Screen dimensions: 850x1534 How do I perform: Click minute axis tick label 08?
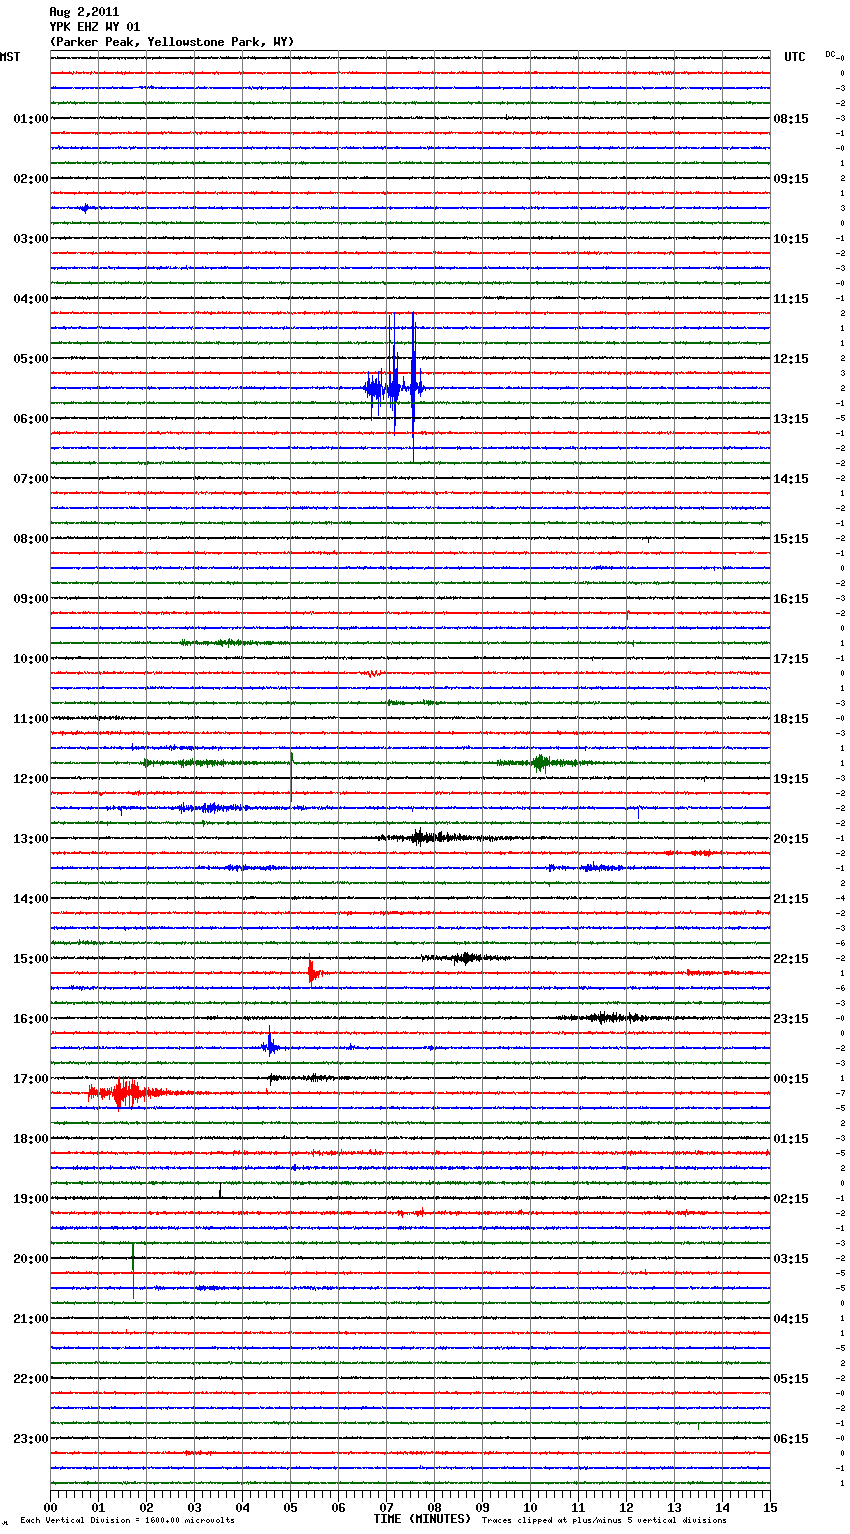pyautogui.click(x=434, y=1507)
